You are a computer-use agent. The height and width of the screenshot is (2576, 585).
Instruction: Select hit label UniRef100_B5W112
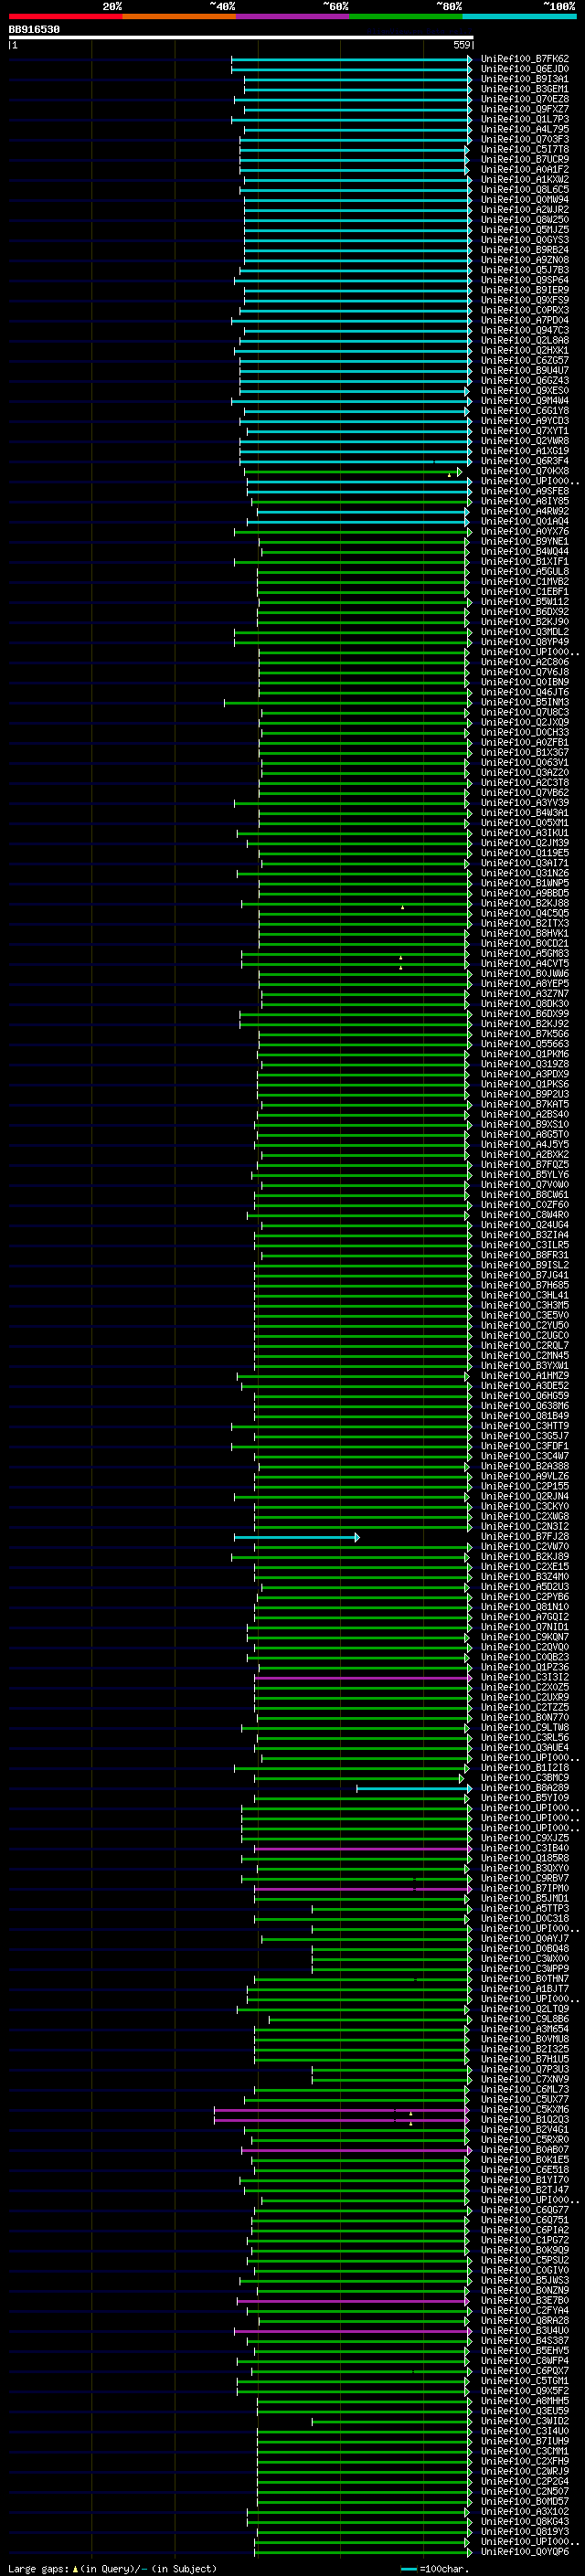[525, 602]
